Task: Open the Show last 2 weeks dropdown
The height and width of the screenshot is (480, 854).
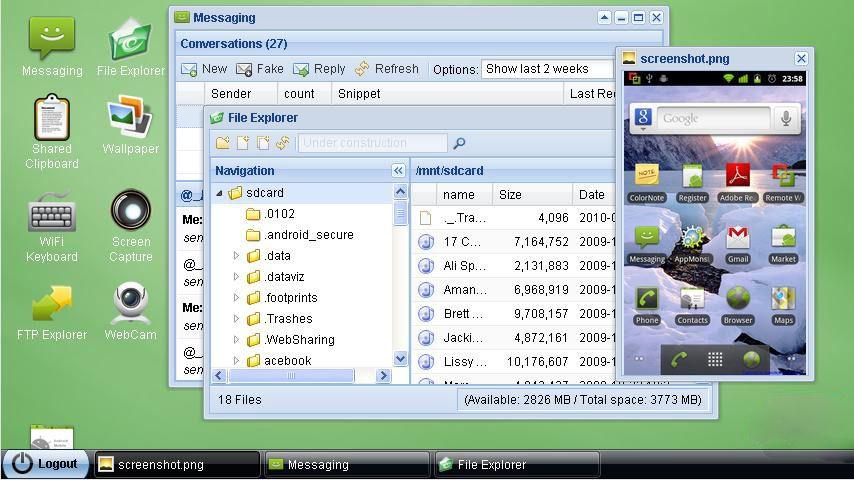Action: (x=547, y=69)
